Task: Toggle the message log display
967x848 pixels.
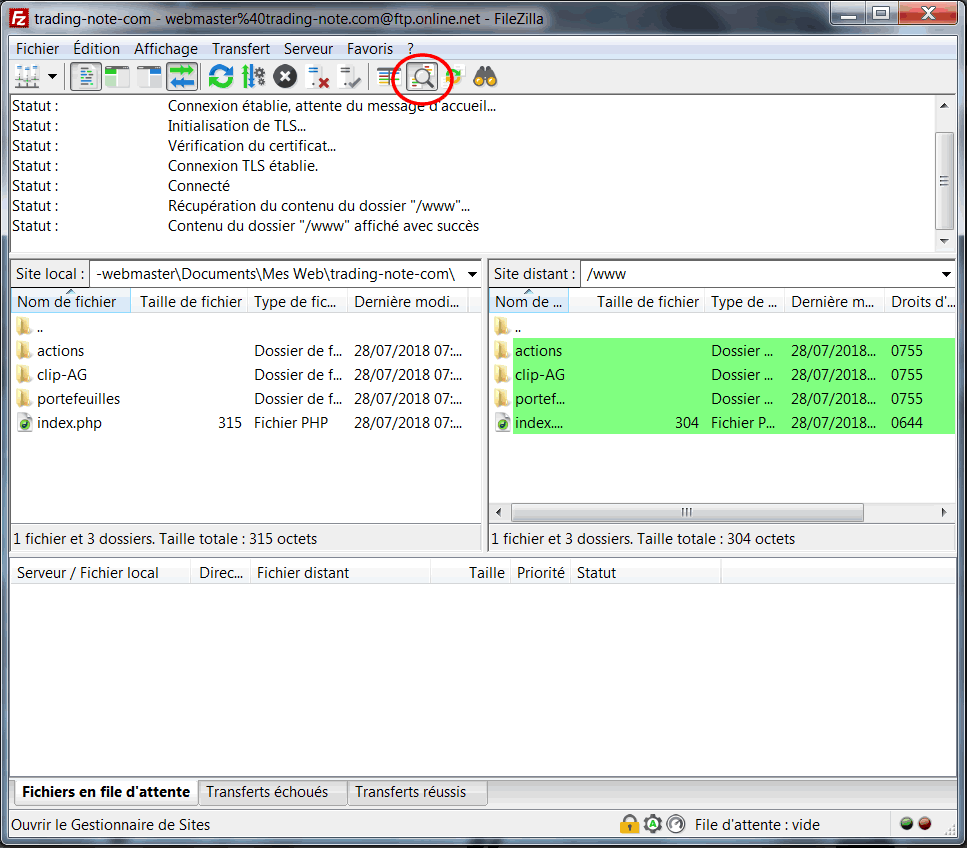Action: [x=86, y=77]
